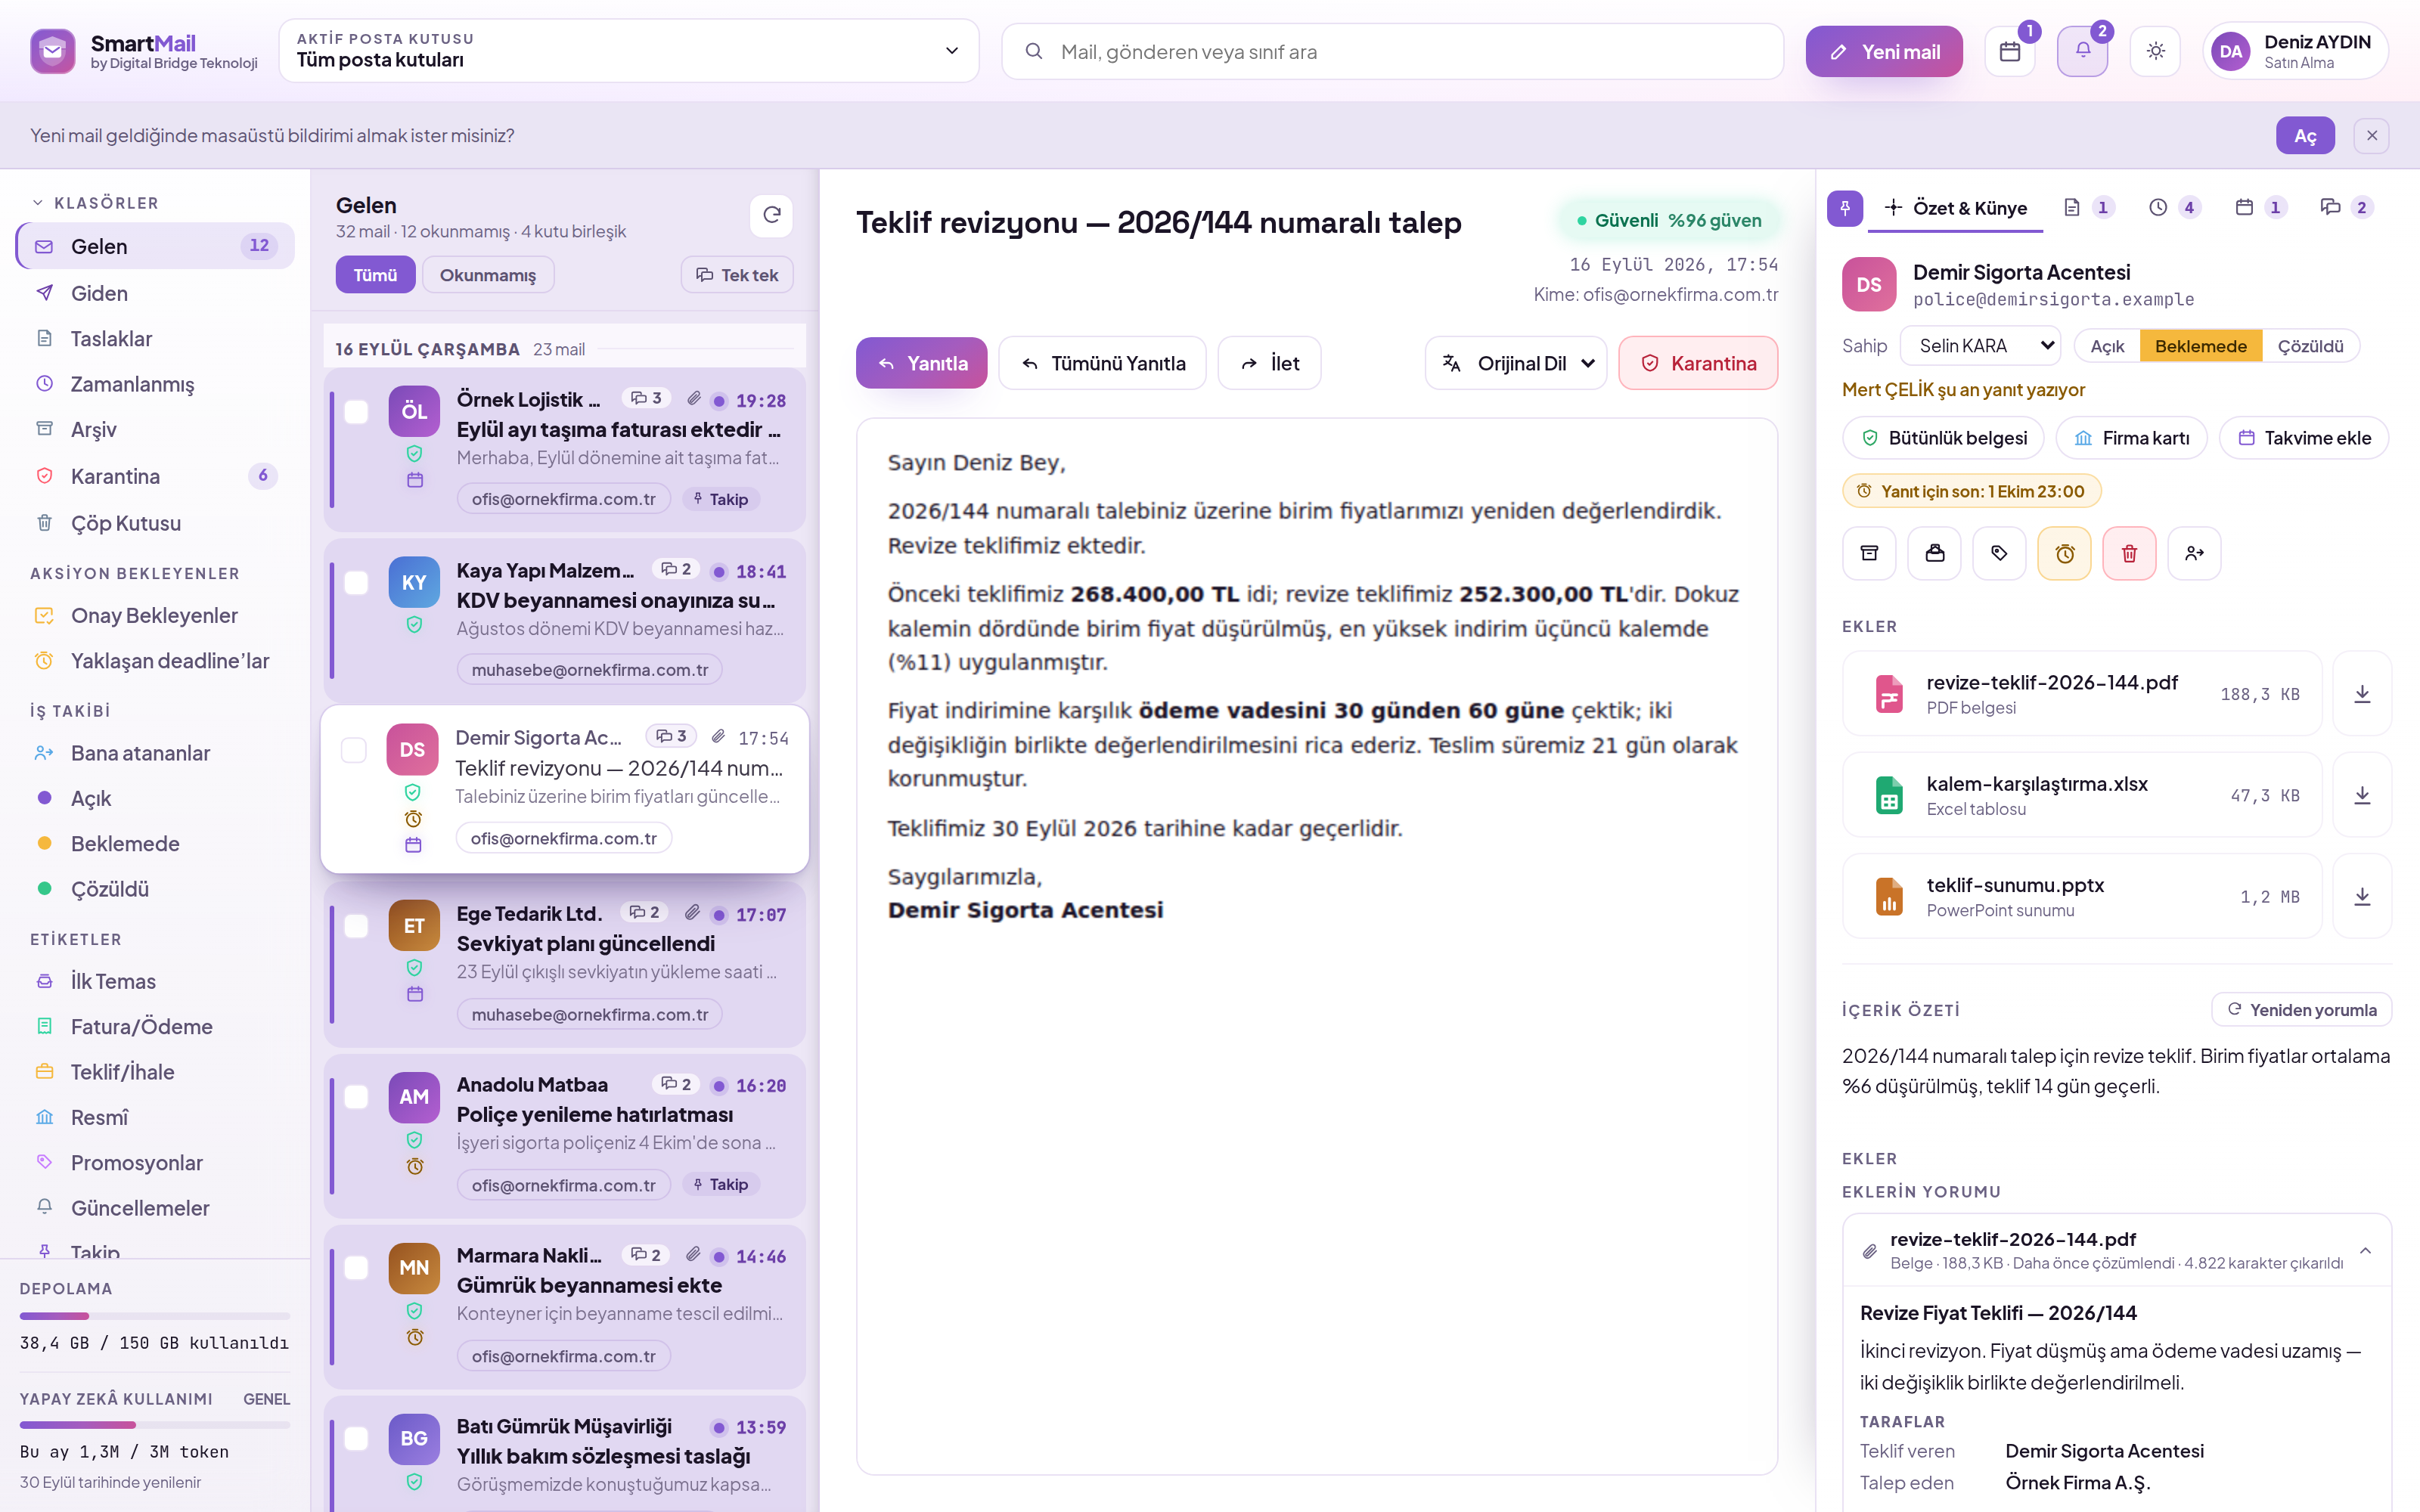Click the Depolama usage bar
2420x1512 pixels.
[x=155, y=1316]
